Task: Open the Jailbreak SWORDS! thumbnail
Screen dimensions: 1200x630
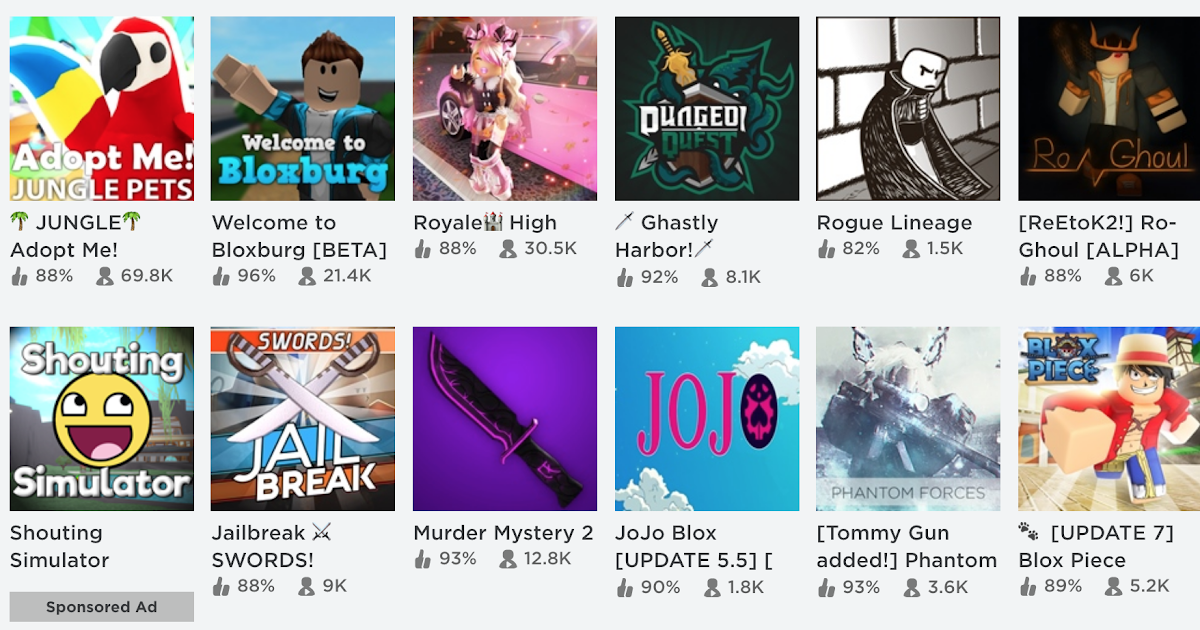Action: coord(303,419)
